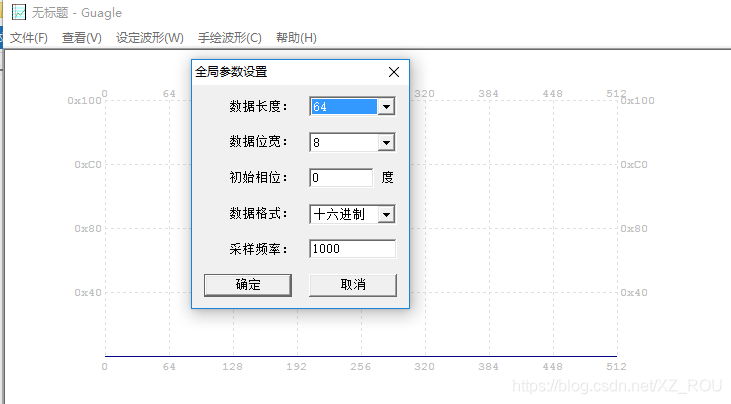Click the 采样频率 input field showing 1000
The height and width of the screenshot is (404, 731).
(352, 249)
